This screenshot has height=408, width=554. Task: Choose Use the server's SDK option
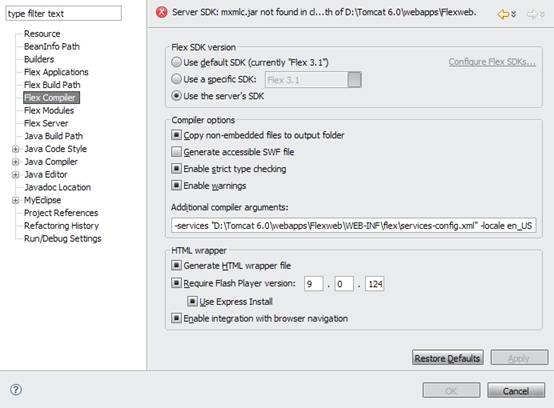176,96
